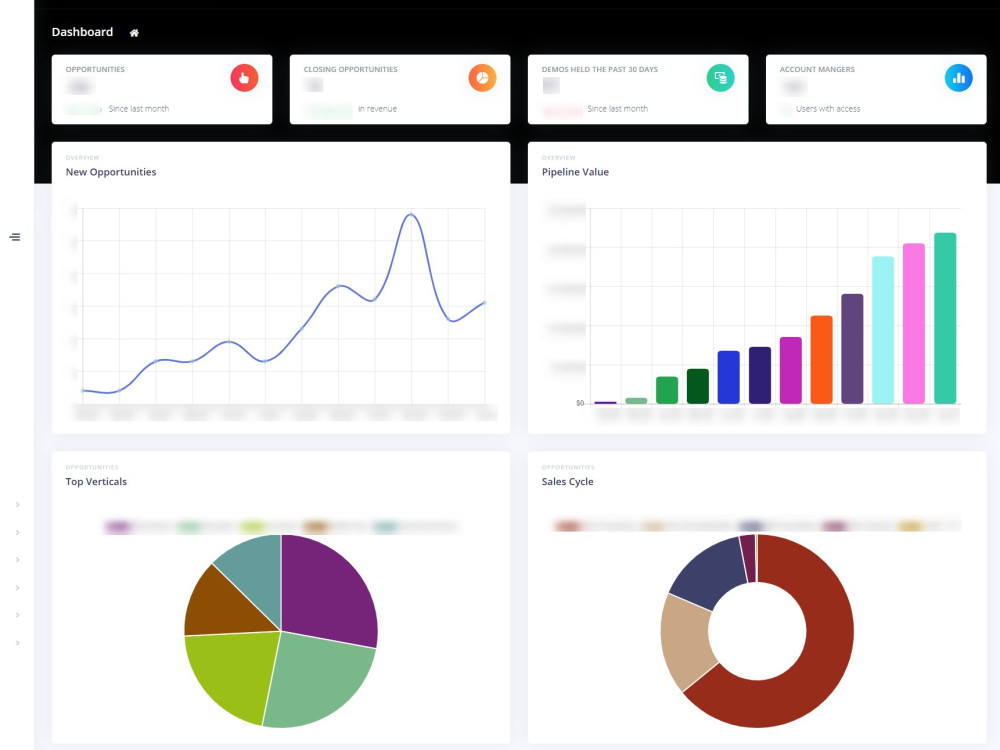Click the green Demos Held card icon
Viewport: 1000px width, 750px height.
(720, 78)
